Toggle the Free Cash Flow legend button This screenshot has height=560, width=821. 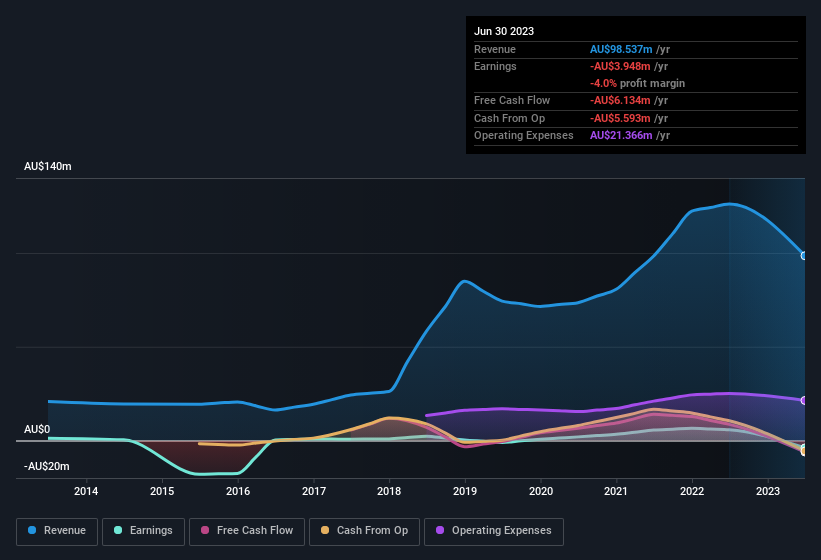tap(247, 531)
